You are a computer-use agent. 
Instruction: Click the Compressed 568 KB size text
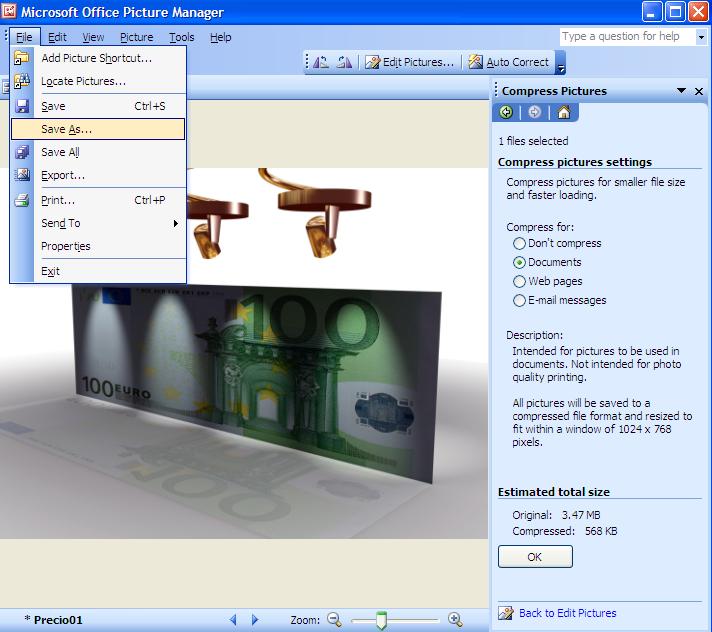[564, 531]
